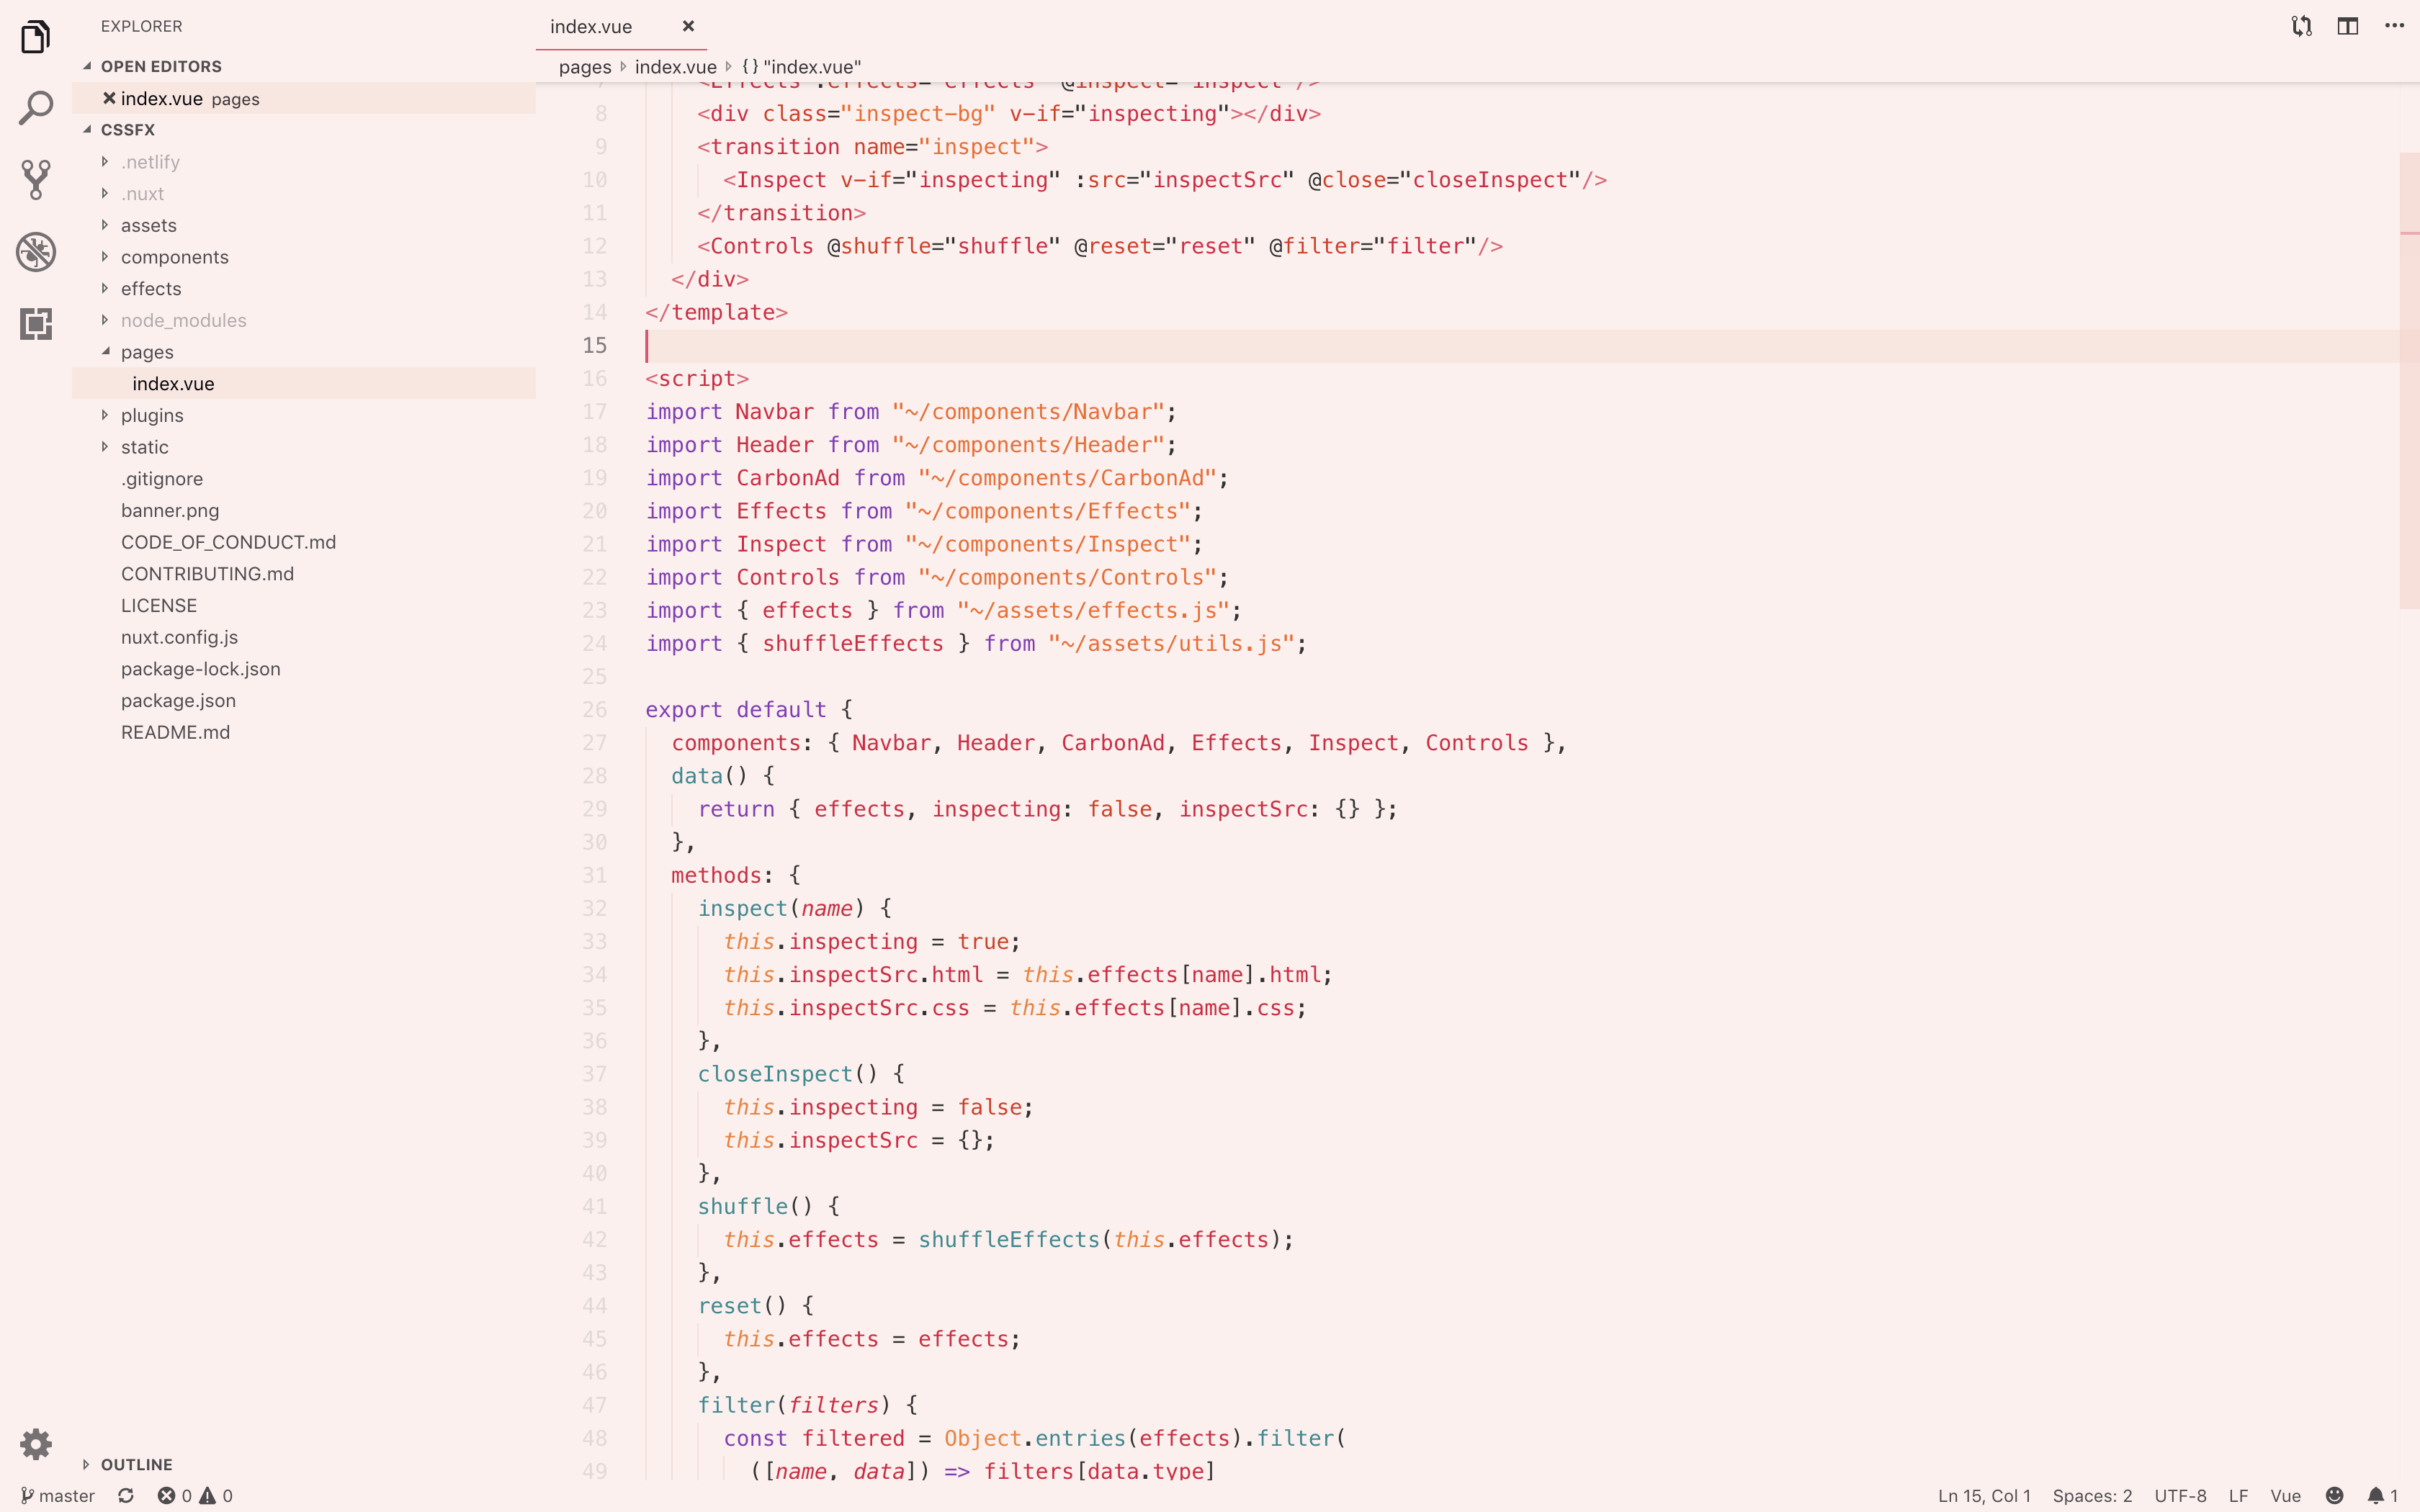Open the editor More Actions menu
This screenshot has height=1512, width=2420.
[x=2394, y=26]
